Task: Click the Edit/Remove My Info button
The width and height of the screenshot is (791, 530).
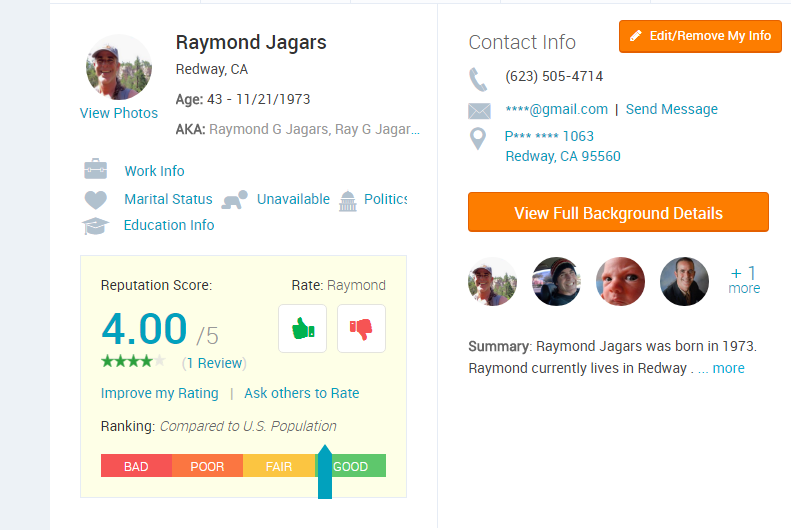Action: click(x=700, y=36)
